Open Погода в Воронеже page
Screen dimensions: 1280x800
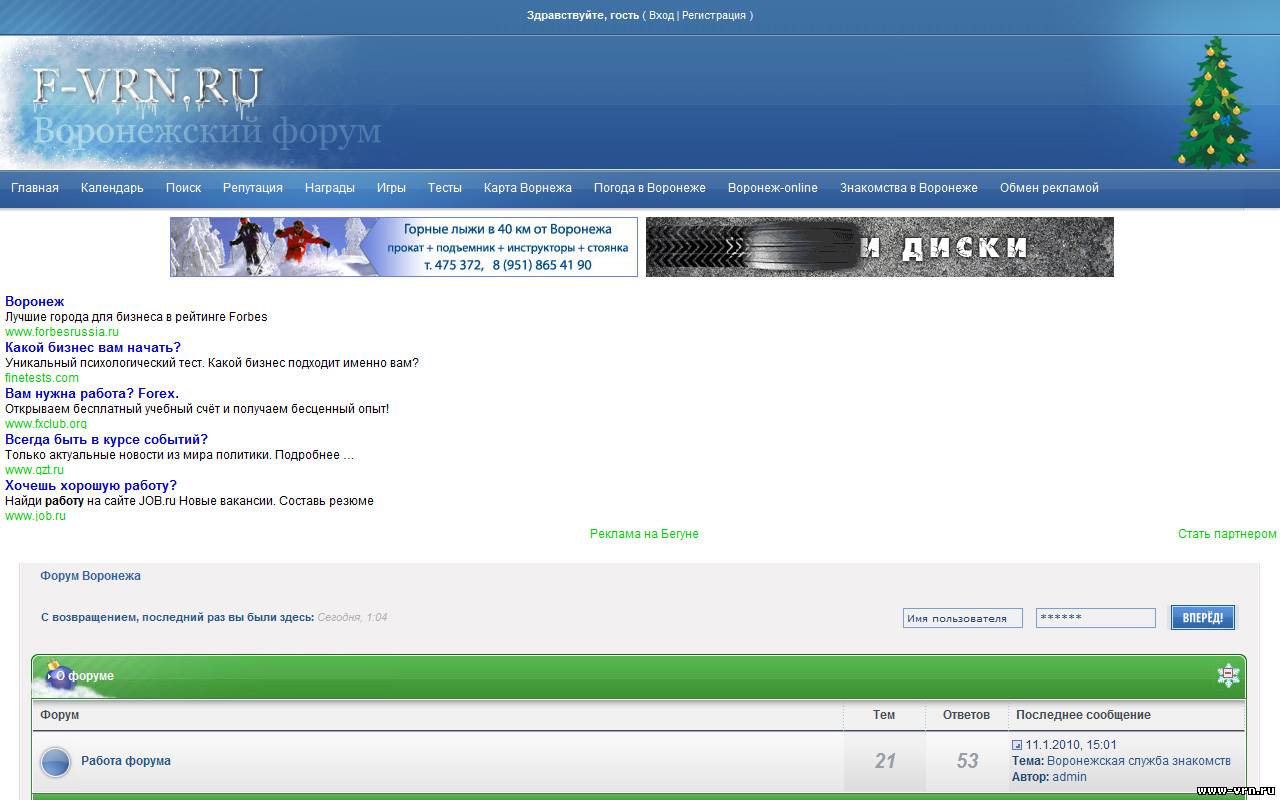tap(649, 188)
